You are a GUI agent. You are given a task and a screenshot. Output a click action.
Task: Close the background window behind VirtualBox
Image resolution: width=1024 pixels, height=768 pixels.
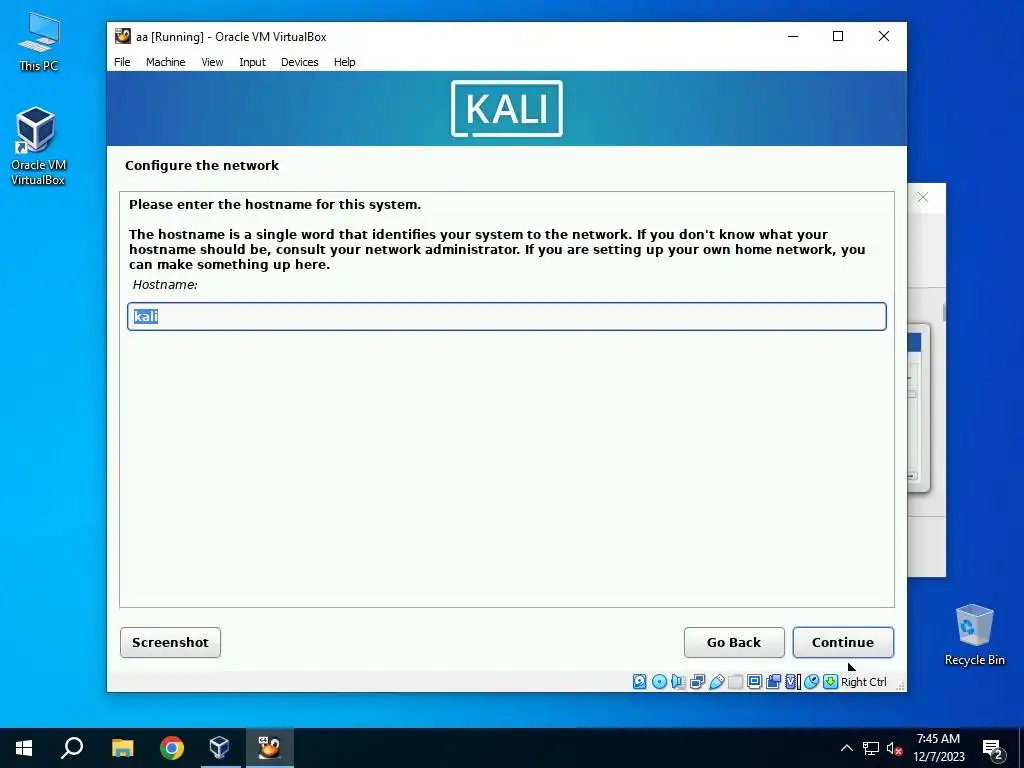pyautogui.click(x=923, y=197)
